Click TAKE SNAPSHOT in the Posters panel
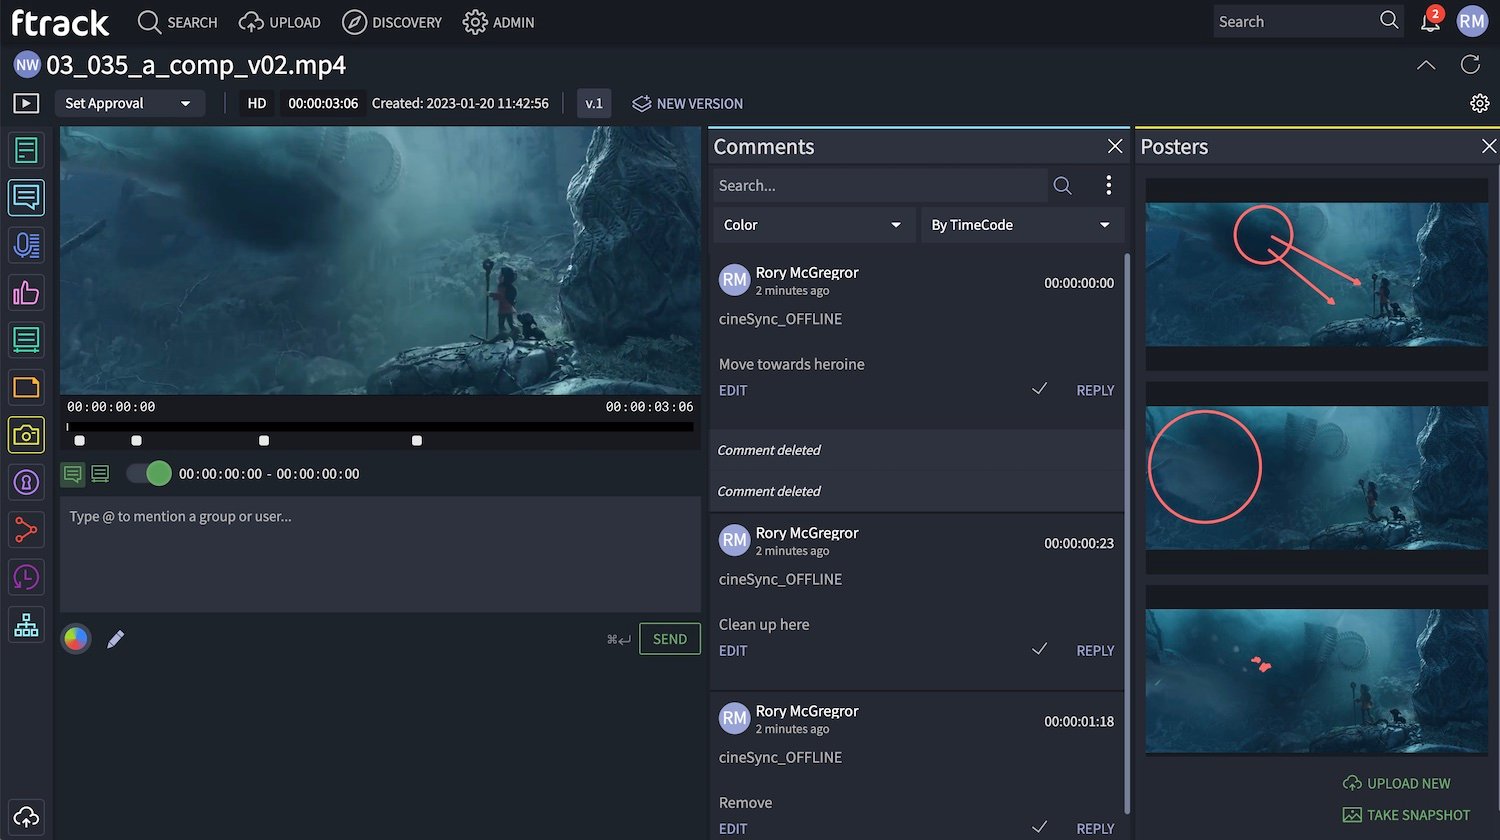The width and height of the screenshot is (1500, 840). (x=1406, y=815)
